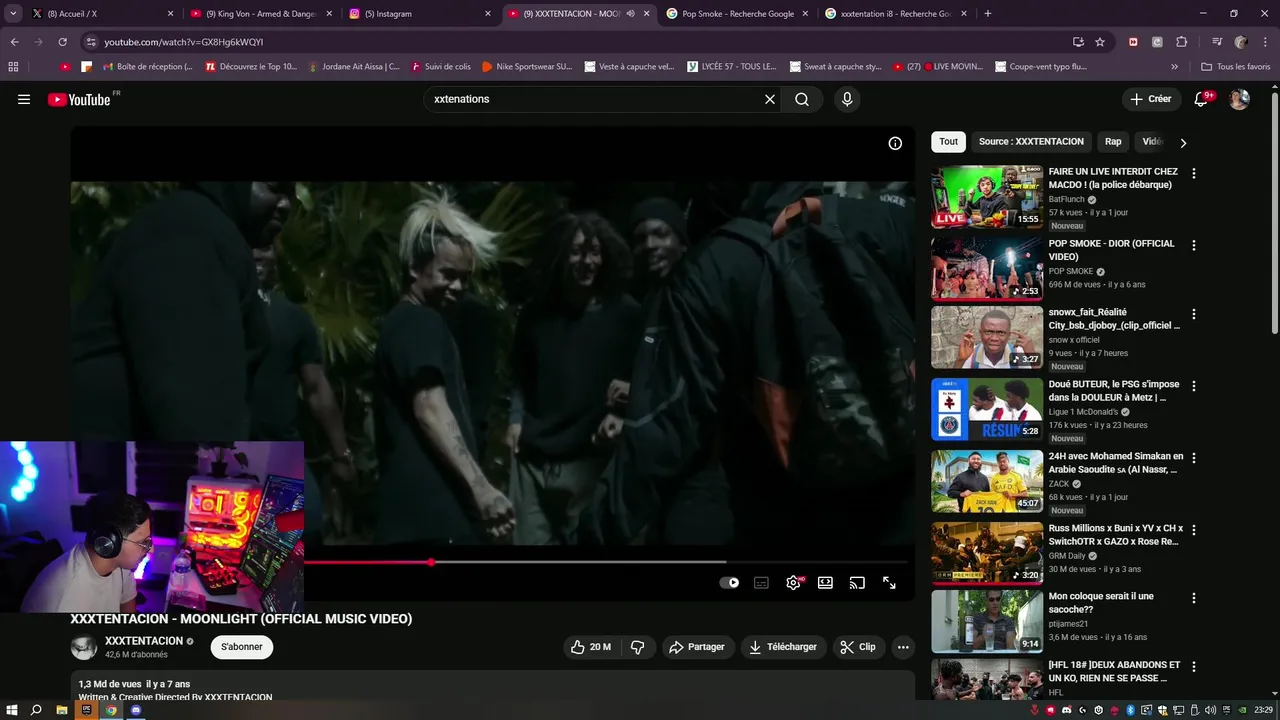Open the Tous les favoris folder
The height and width of the screenshot is (720, 1280).
tap(1235, 67)
